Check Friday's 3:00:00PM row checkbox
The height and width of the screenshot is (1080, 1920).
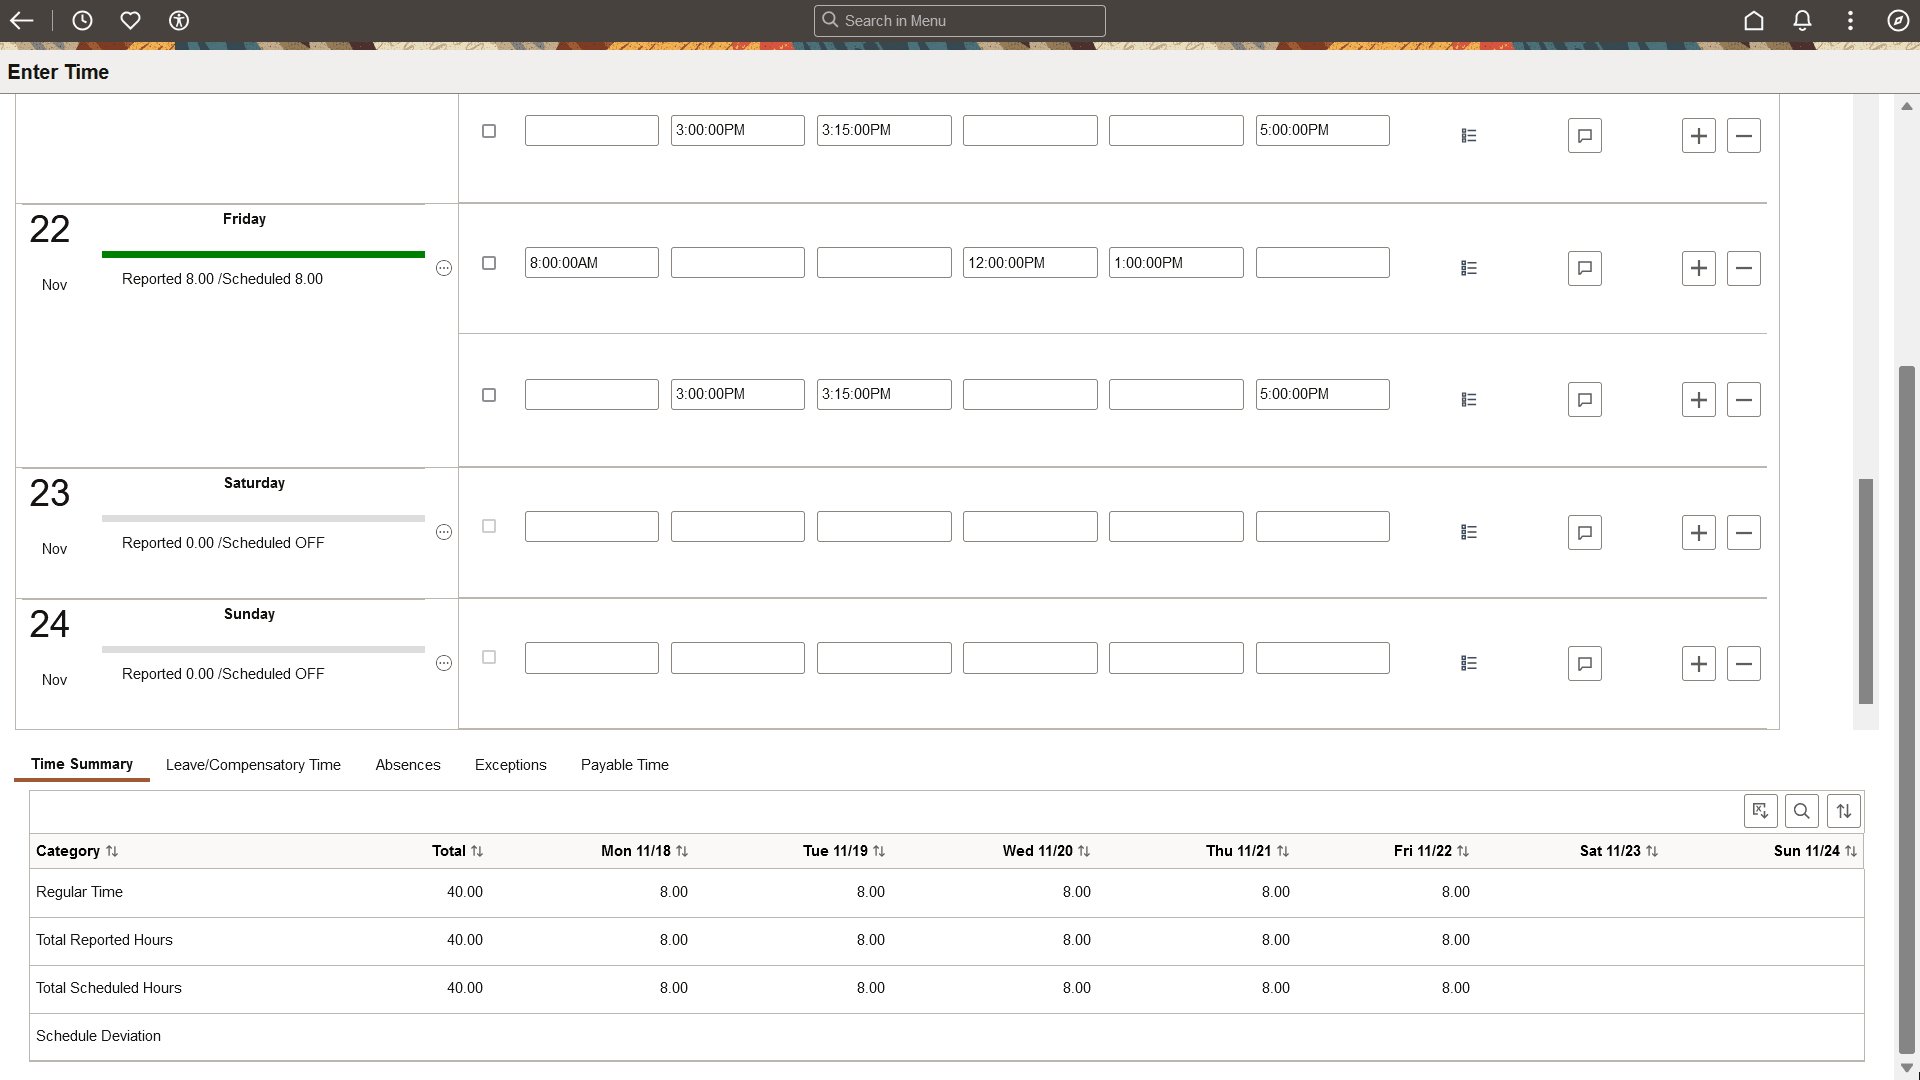(489, 395)
